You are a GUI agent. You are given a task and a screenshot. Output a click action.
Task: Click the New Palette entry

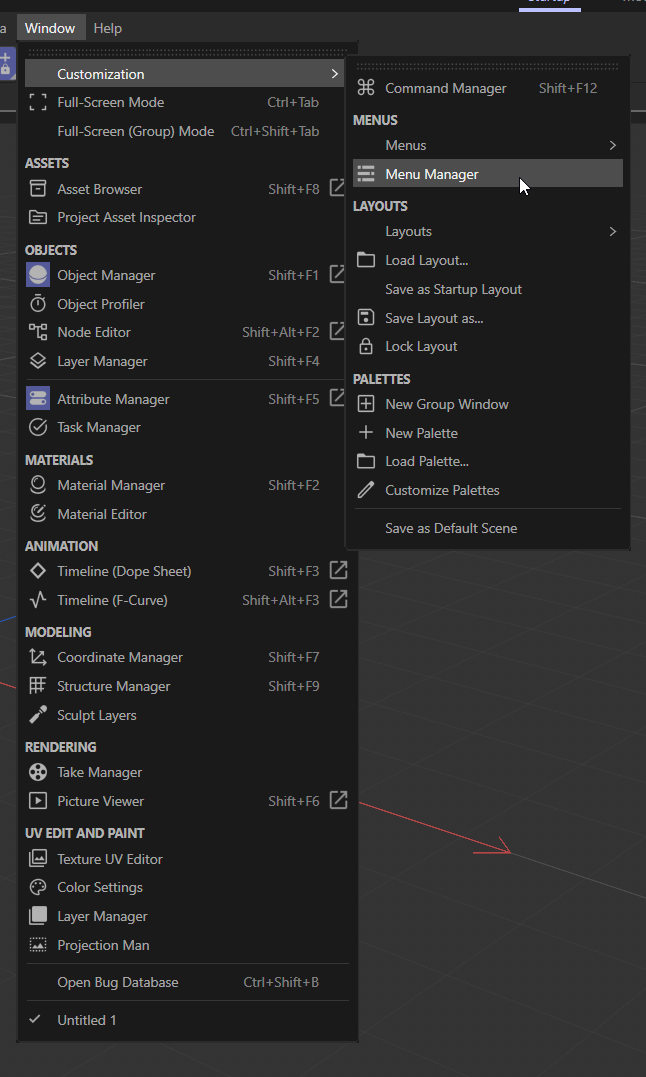[487, 433]
